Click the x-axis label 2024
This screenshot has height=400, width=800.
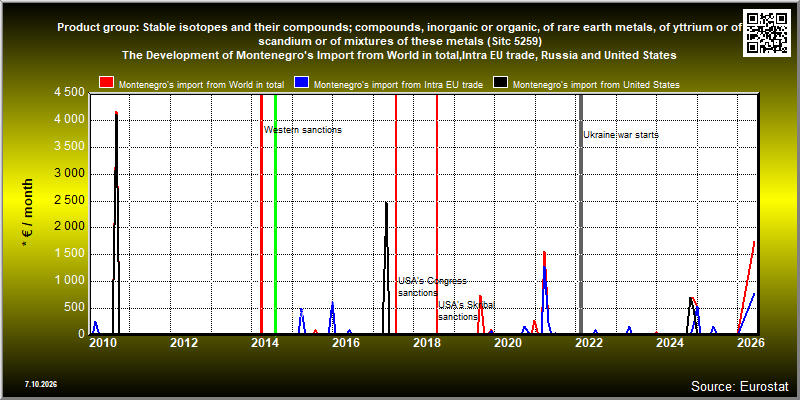click(x=670, y=343)
